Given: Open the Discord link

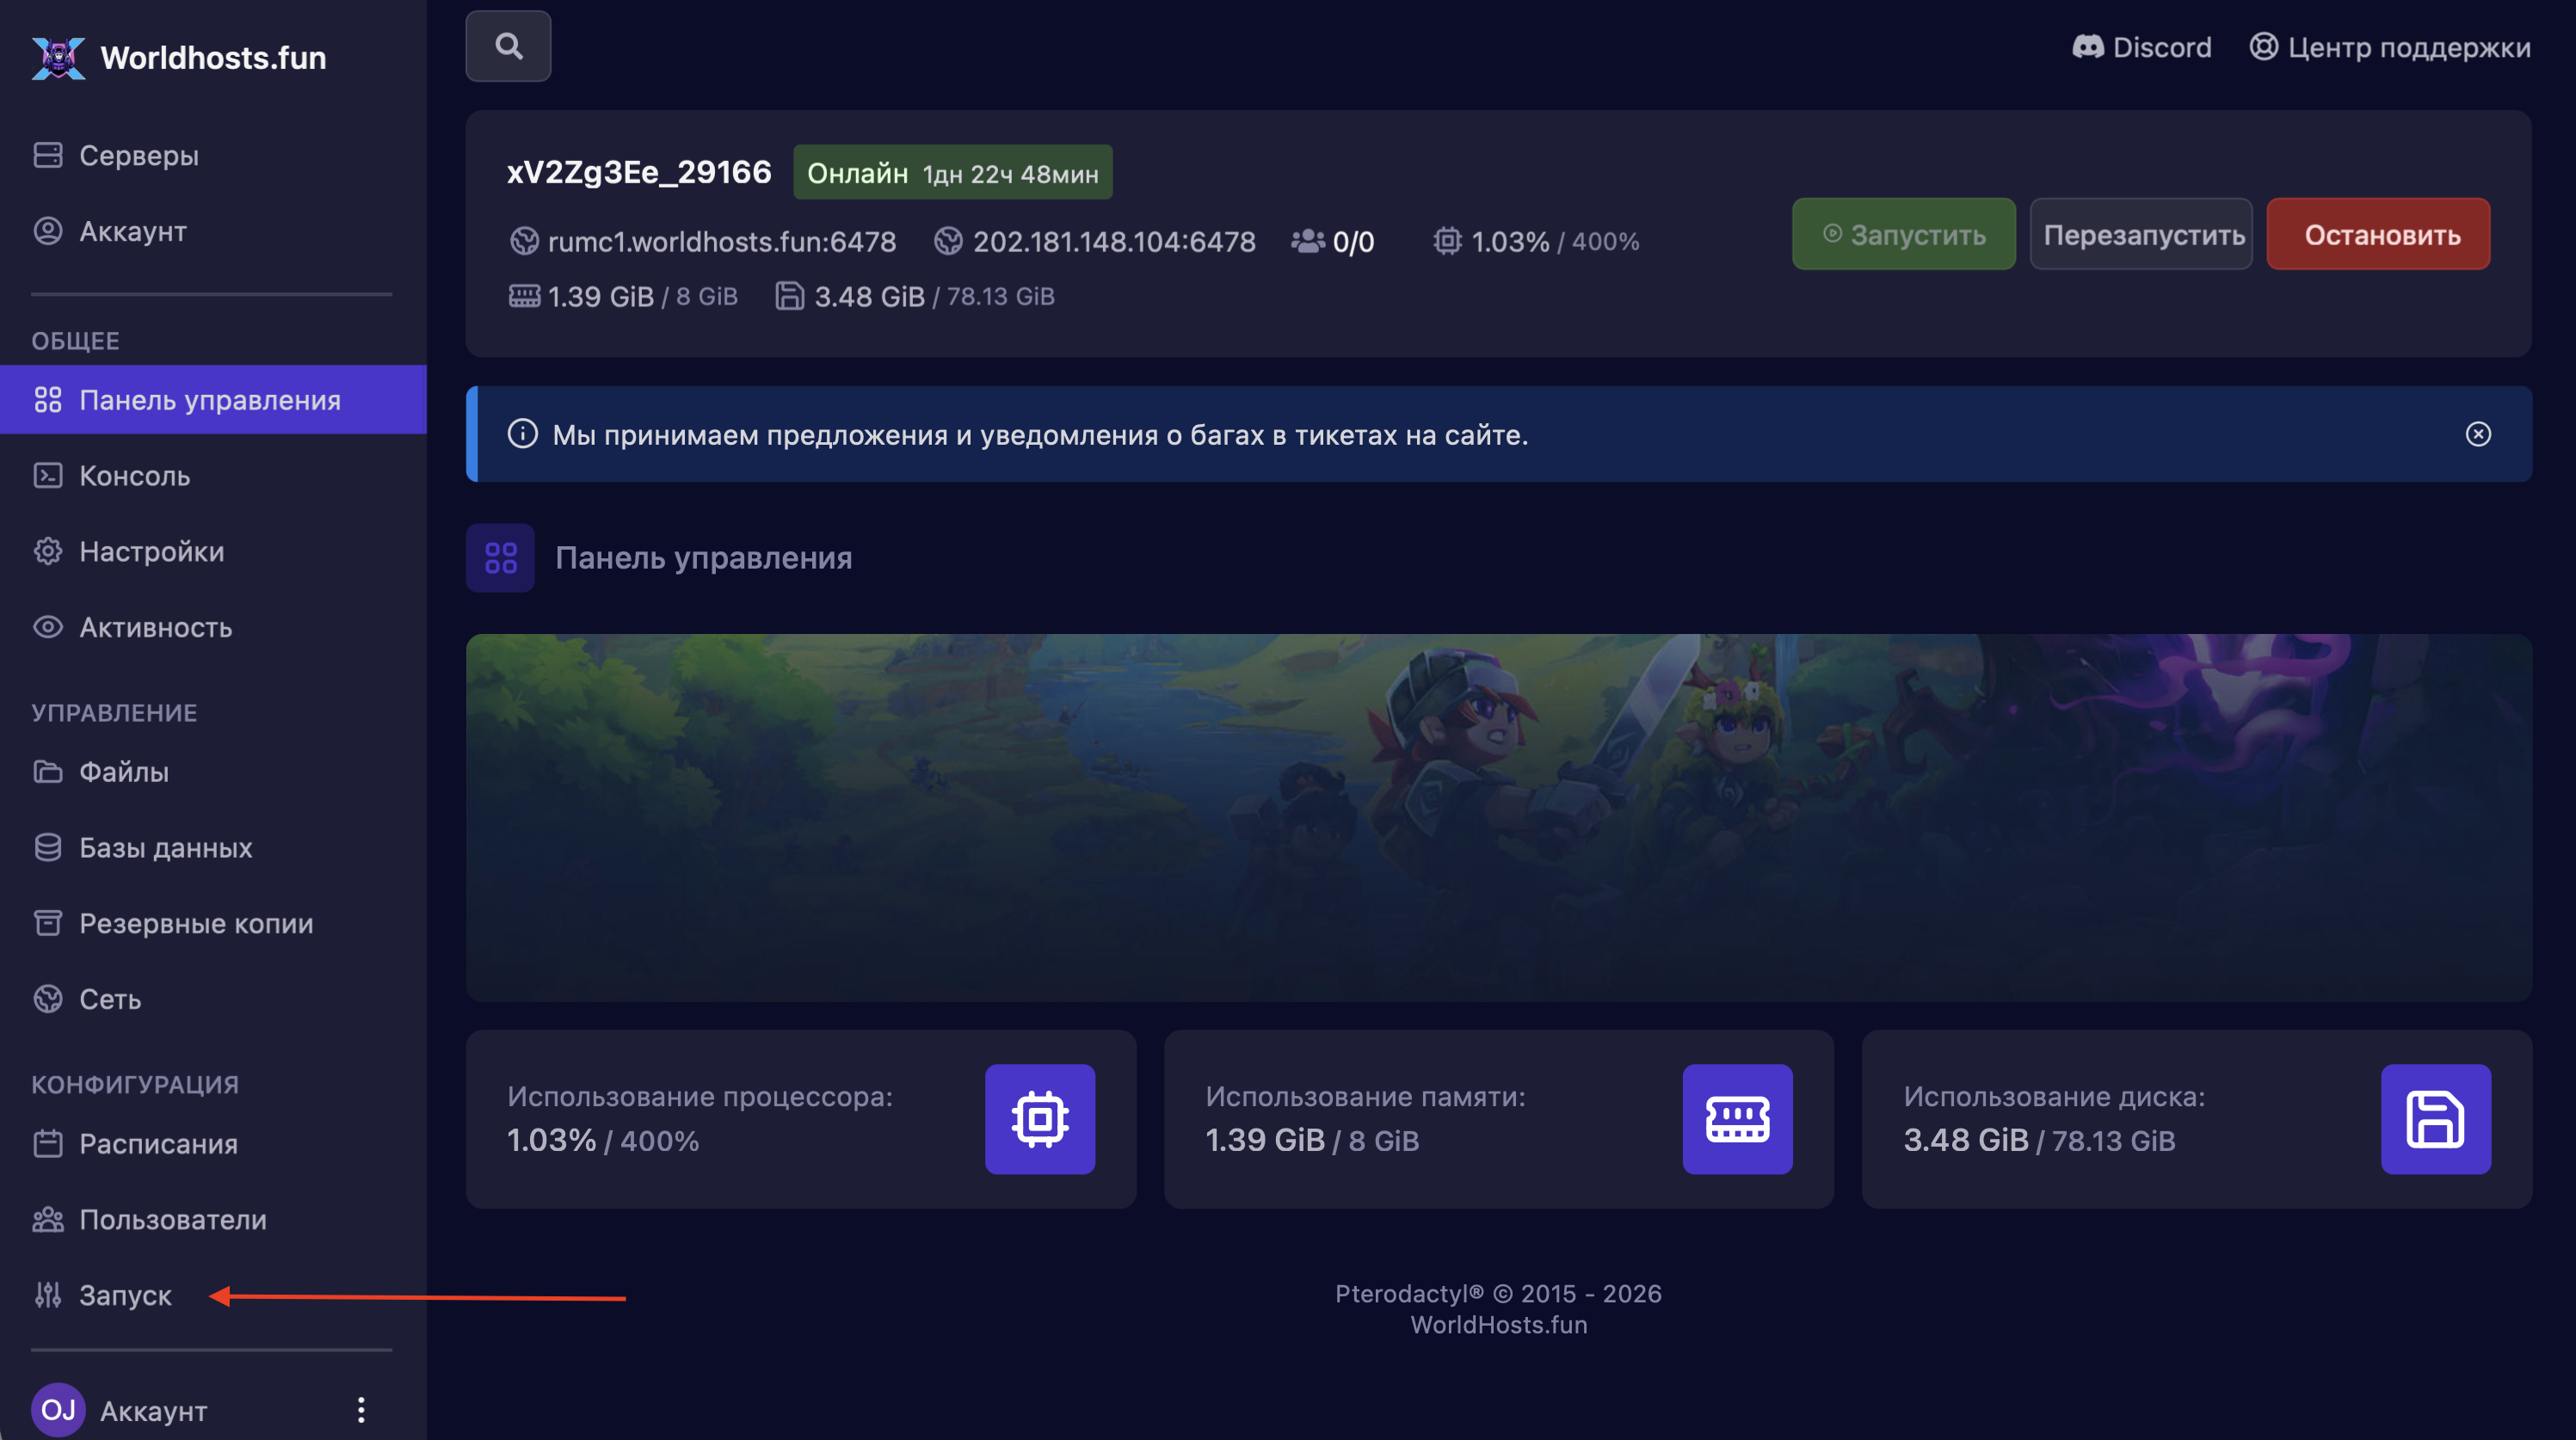Looking at the screenshot, I should [x=2141, y=47].
